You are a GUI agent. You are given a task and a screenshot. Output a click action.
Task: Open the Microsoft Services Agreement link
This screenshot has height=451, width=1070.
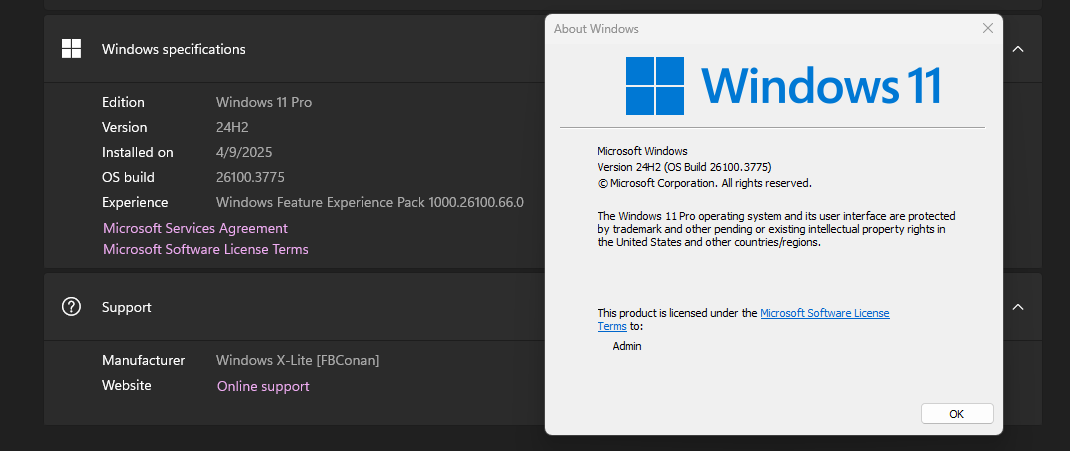click(195, 228)
